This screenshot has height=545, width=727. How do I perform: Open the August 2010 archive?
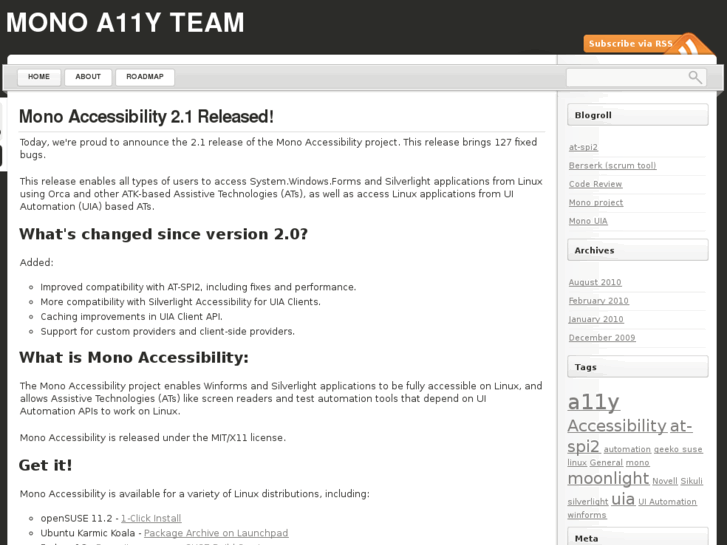point(595,282)
